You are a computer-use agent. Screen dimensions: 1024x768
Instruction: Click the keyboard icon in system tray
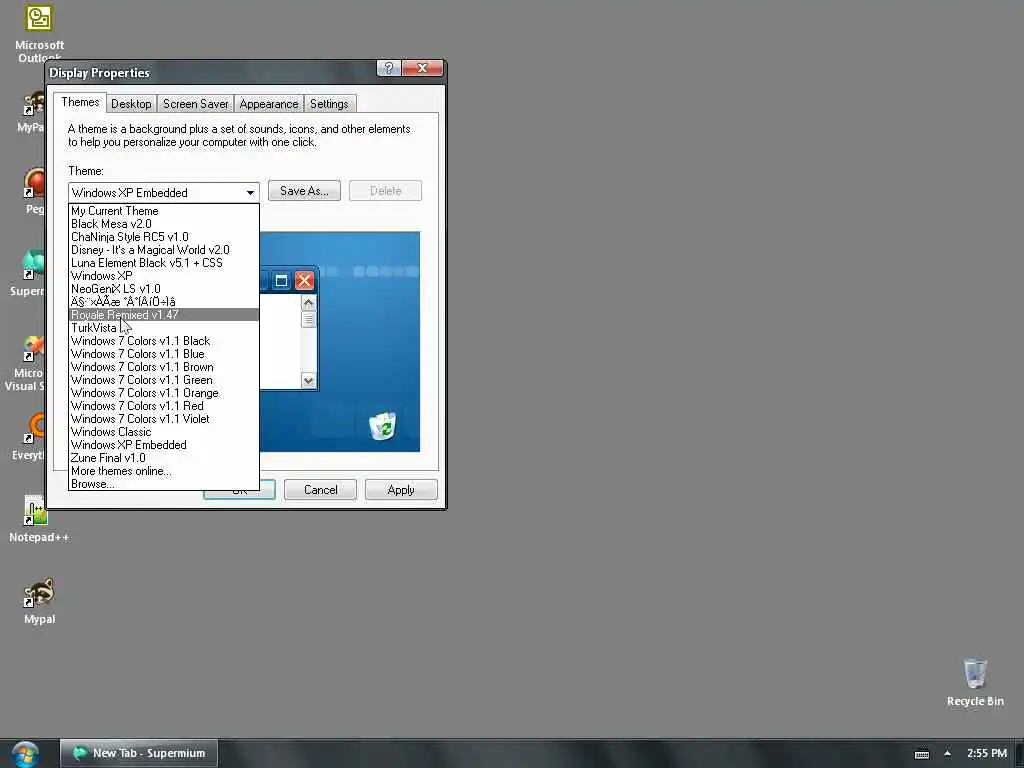pyautogui.click(x=921, y=754)
